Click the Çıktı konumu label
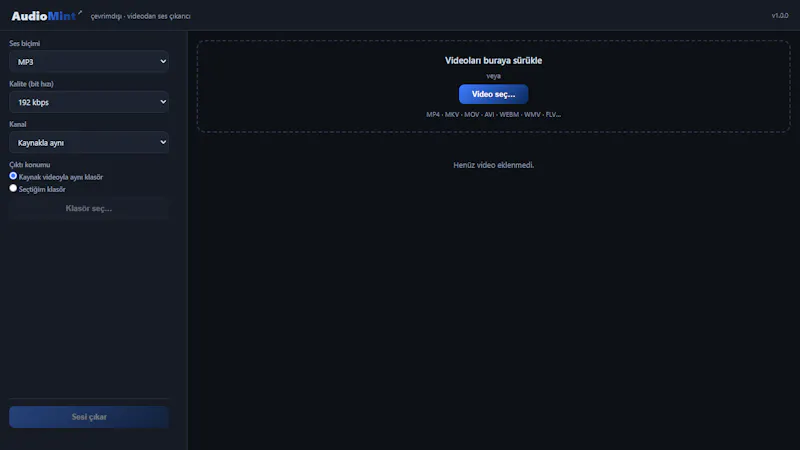The width and height of the screenshot is (800, 450). (x=30, y=164)
